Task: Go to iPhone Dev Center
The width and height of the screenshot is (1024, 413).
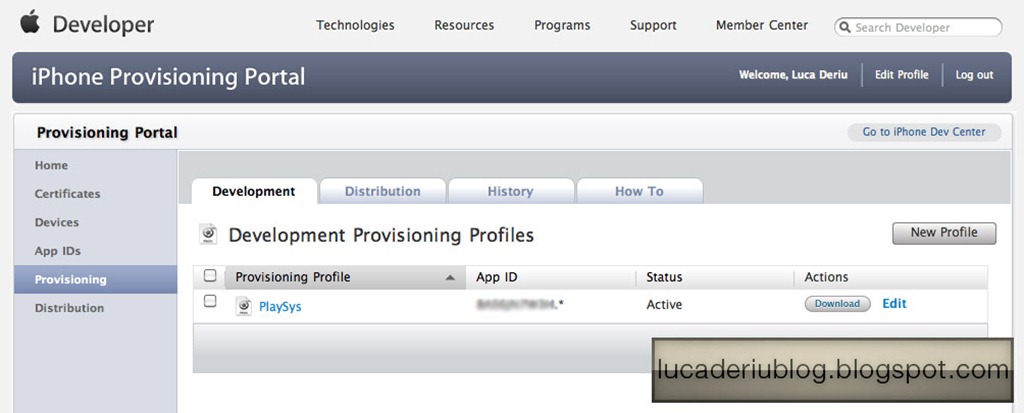Action: (x=924, y=132)
